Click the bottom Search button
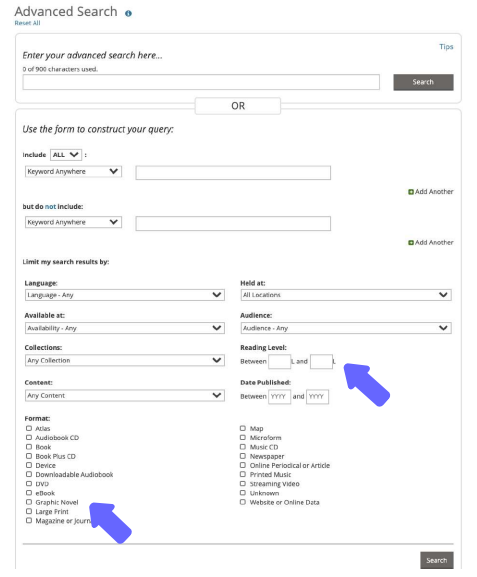Screen dimensions: 477x577 (x=437, y=560)
